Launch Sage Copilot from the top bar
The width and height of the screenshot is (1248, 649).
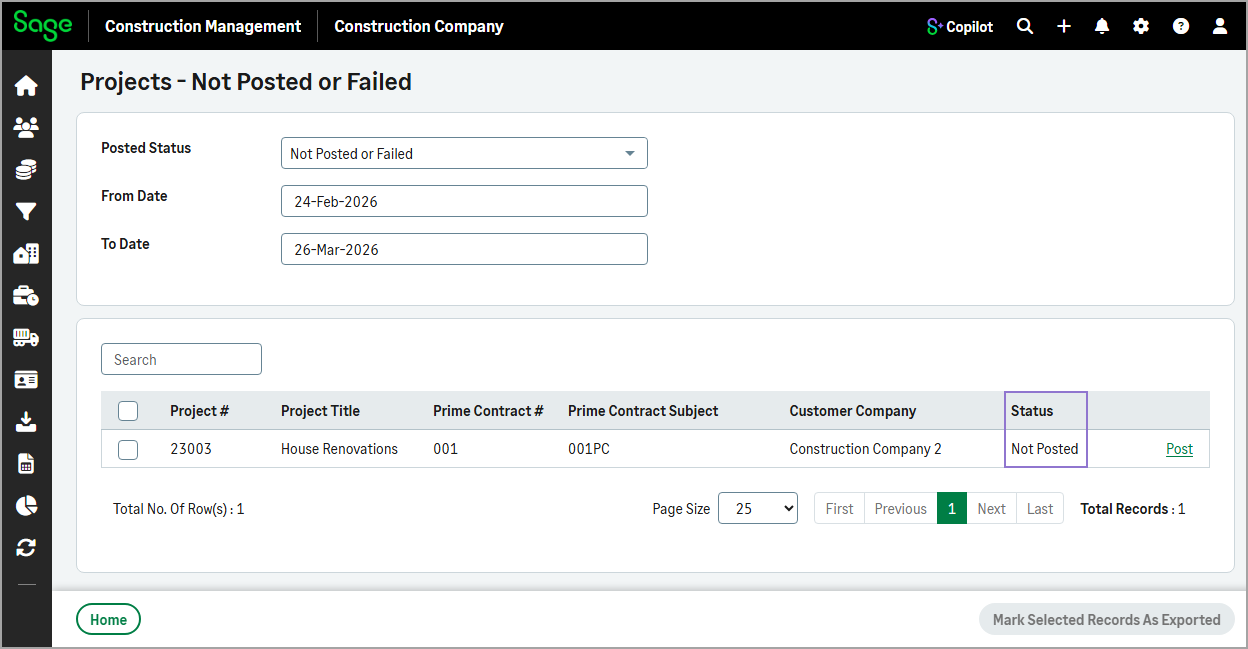click(x=959, y=26)
